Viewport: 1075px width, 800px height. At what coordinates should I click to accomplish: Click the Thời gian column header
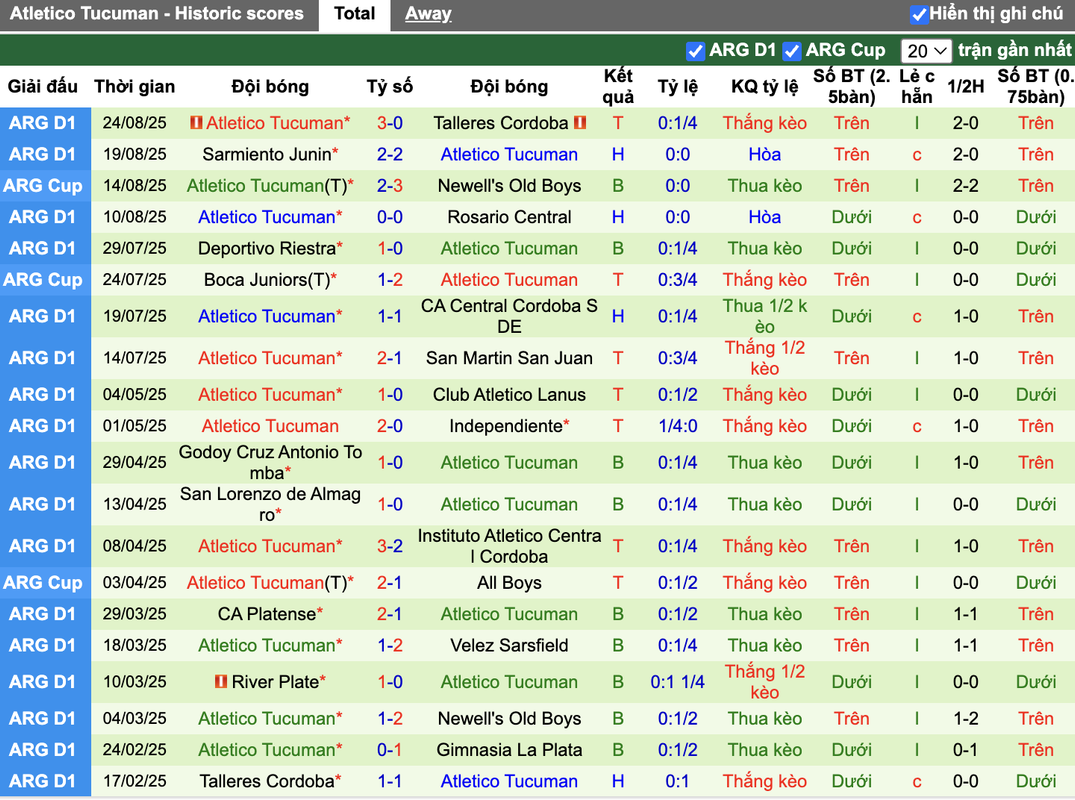[x=134, y=86]
